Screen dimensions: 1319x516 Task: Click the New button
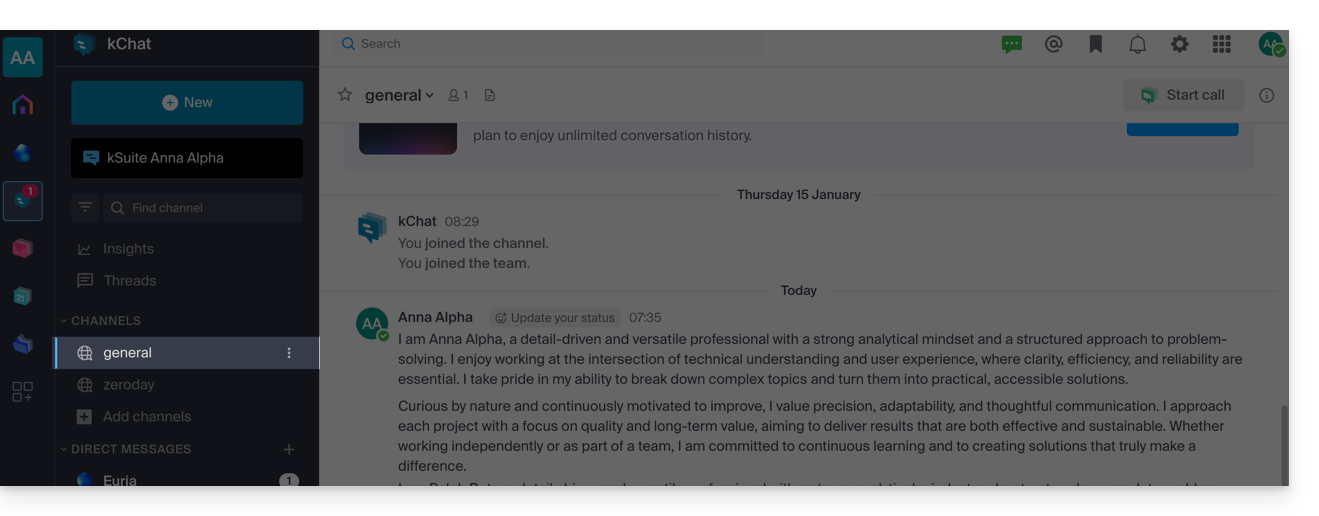pyautogui.click(x=187, y=102)
